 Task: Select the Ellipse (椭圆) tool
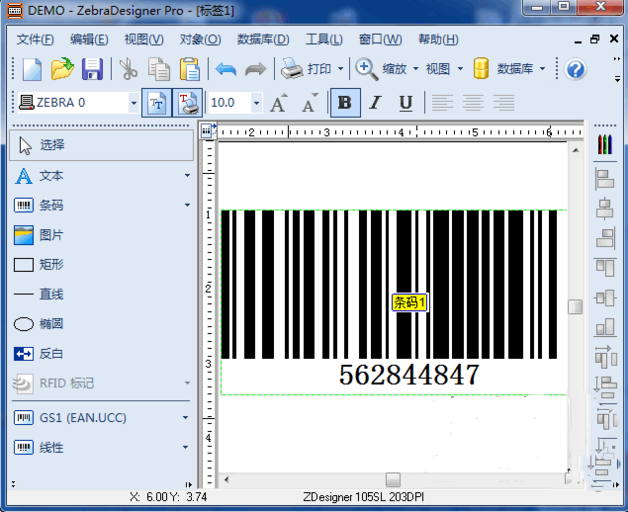coord(38,324)
